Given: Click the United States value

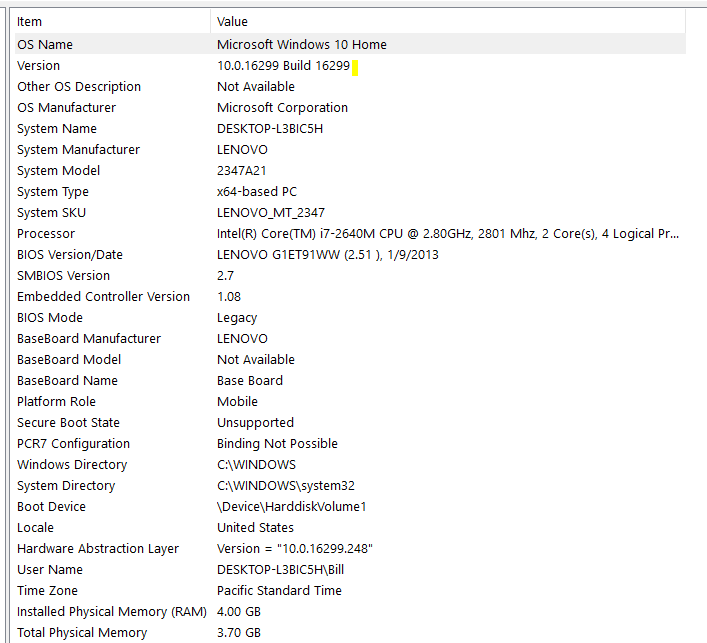Looking at the screenshot, I should tap(255, 528).
